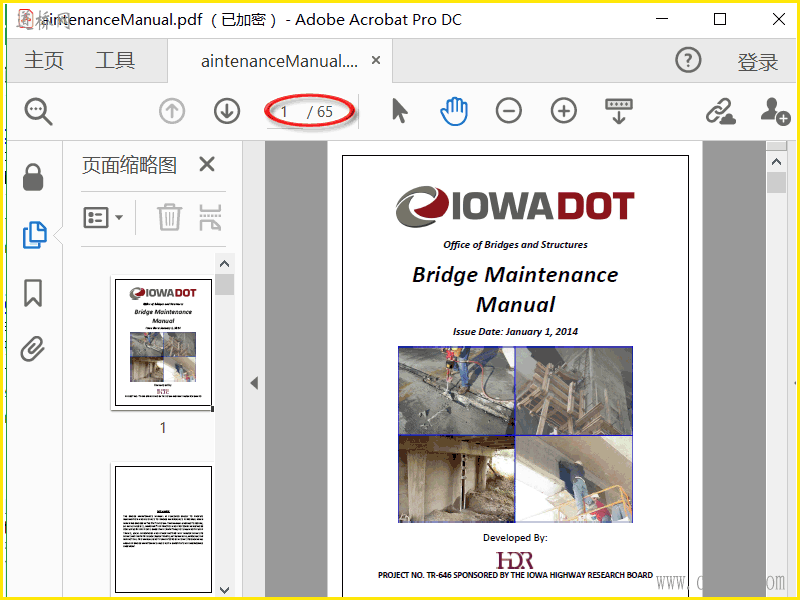Click the delete pages trash icon

click(169, 217)
